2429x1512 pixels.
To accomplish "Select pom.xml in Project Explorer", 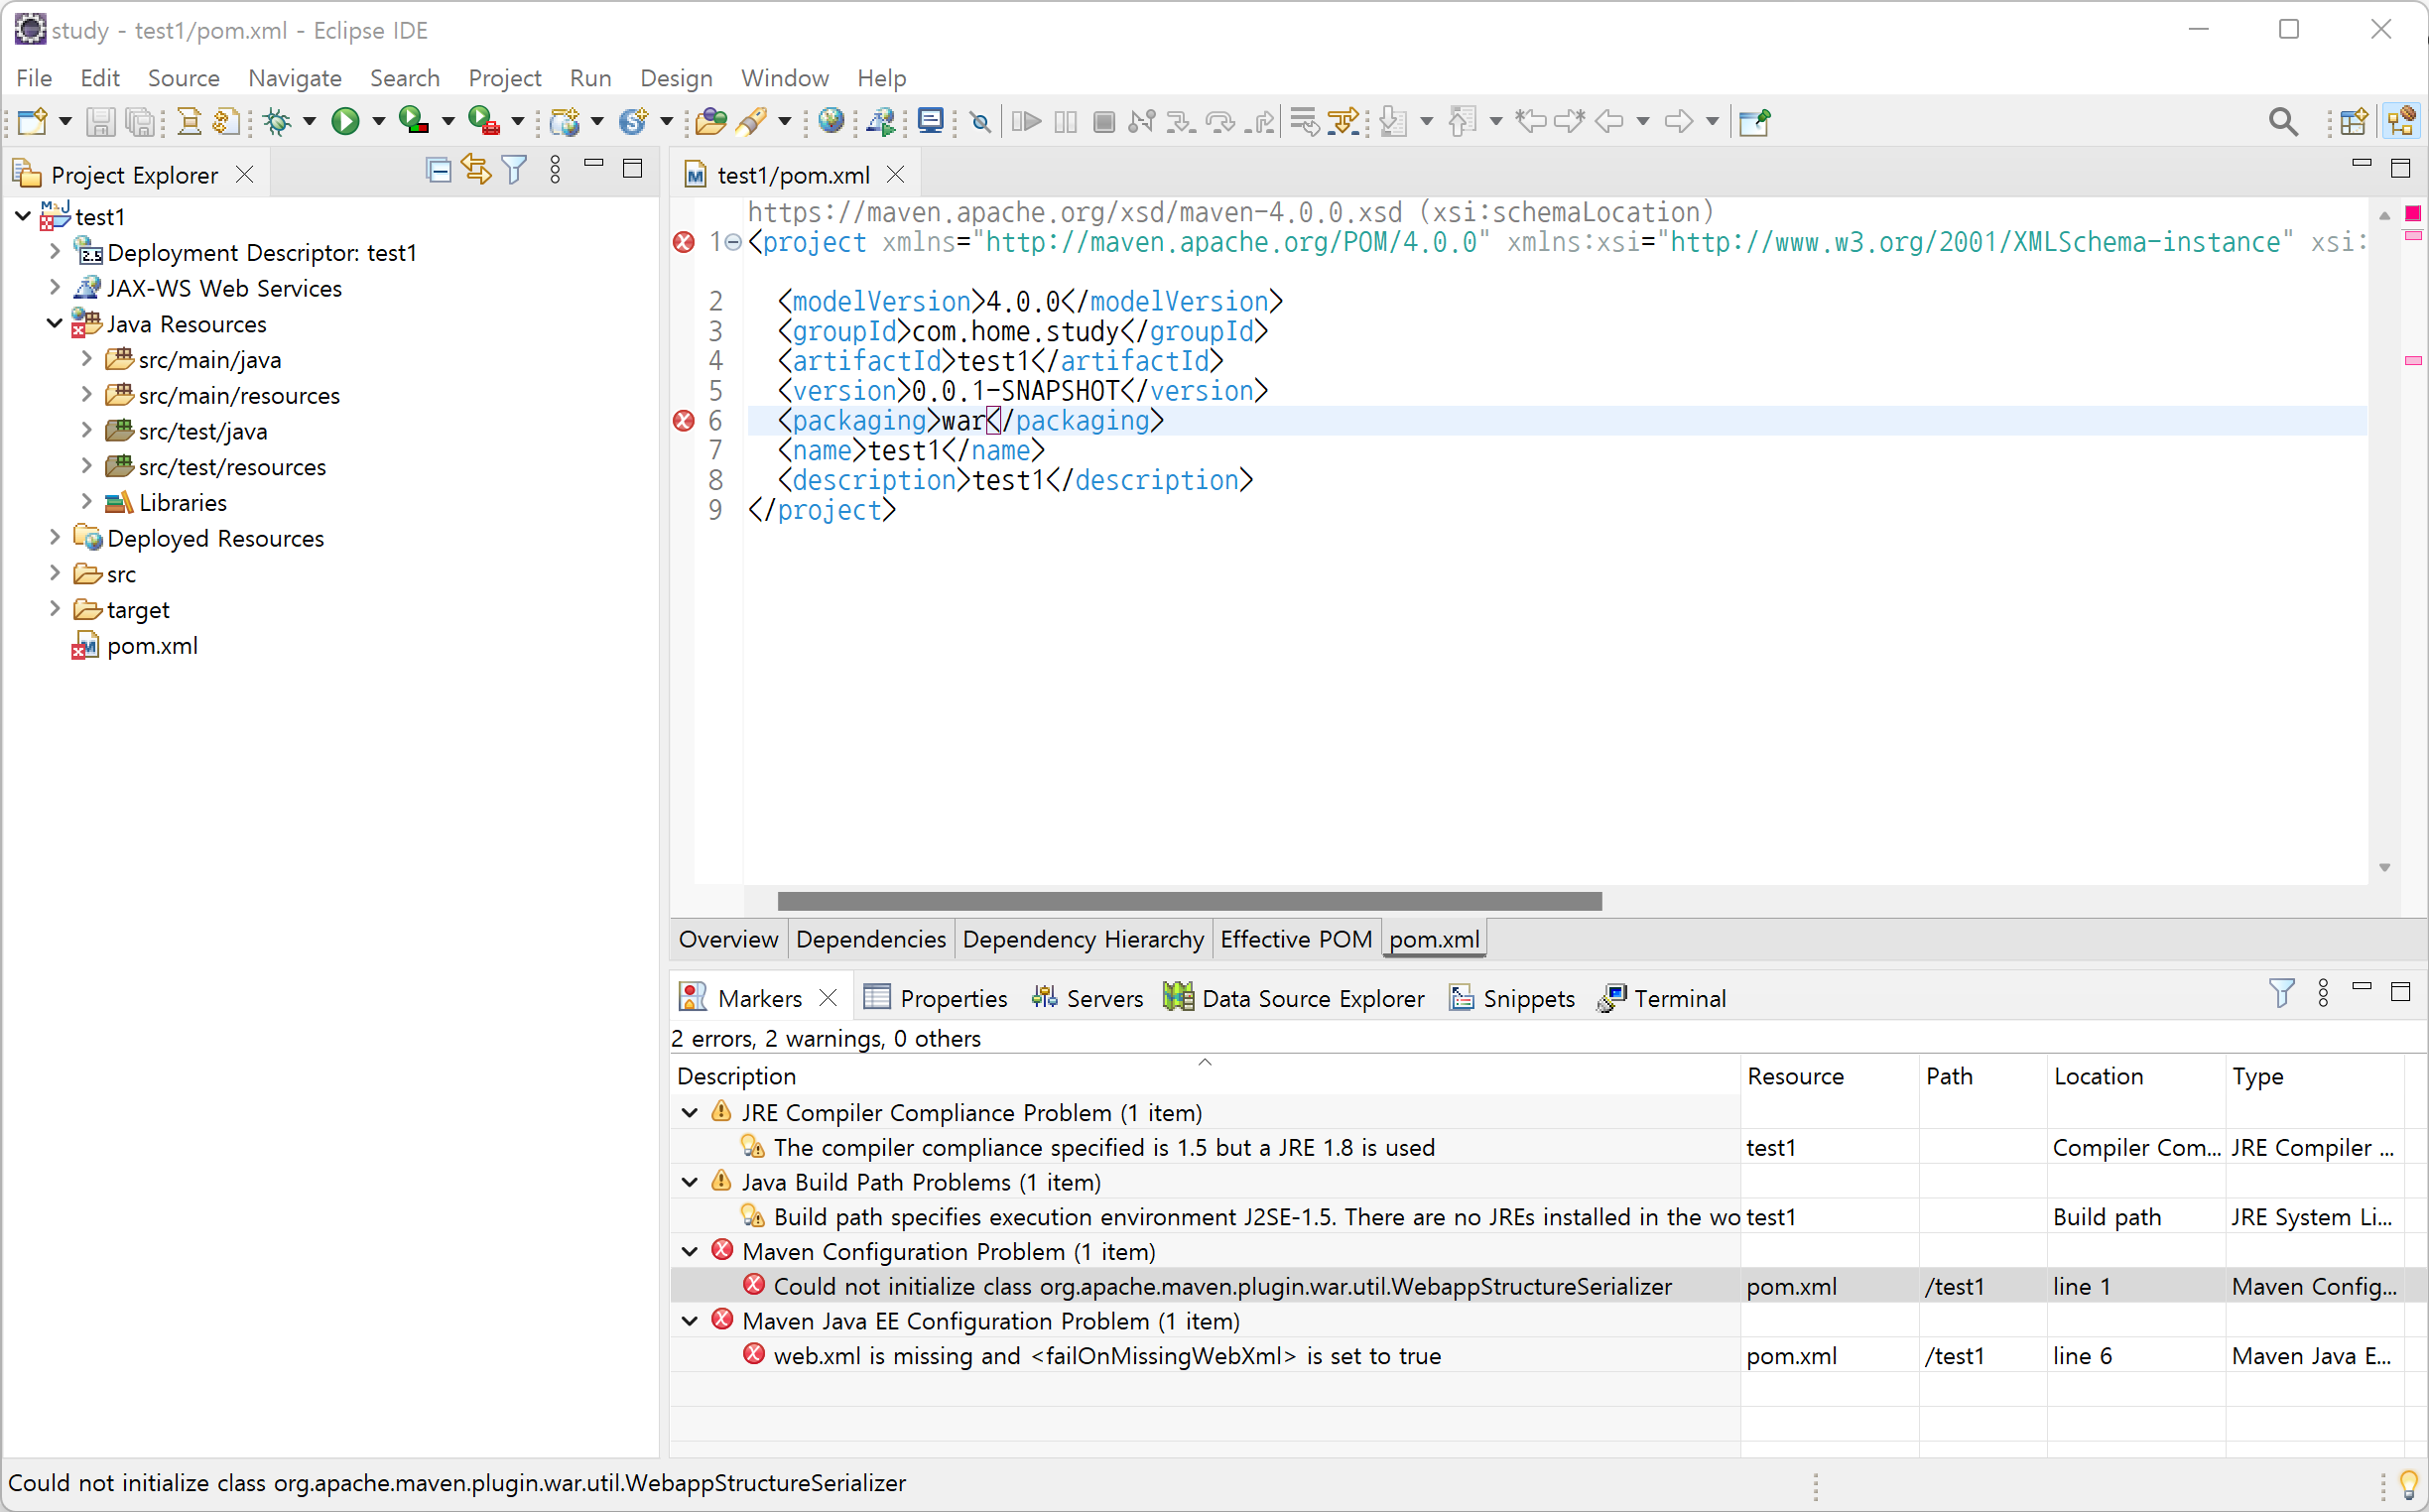I will click(x=152, y=645).
